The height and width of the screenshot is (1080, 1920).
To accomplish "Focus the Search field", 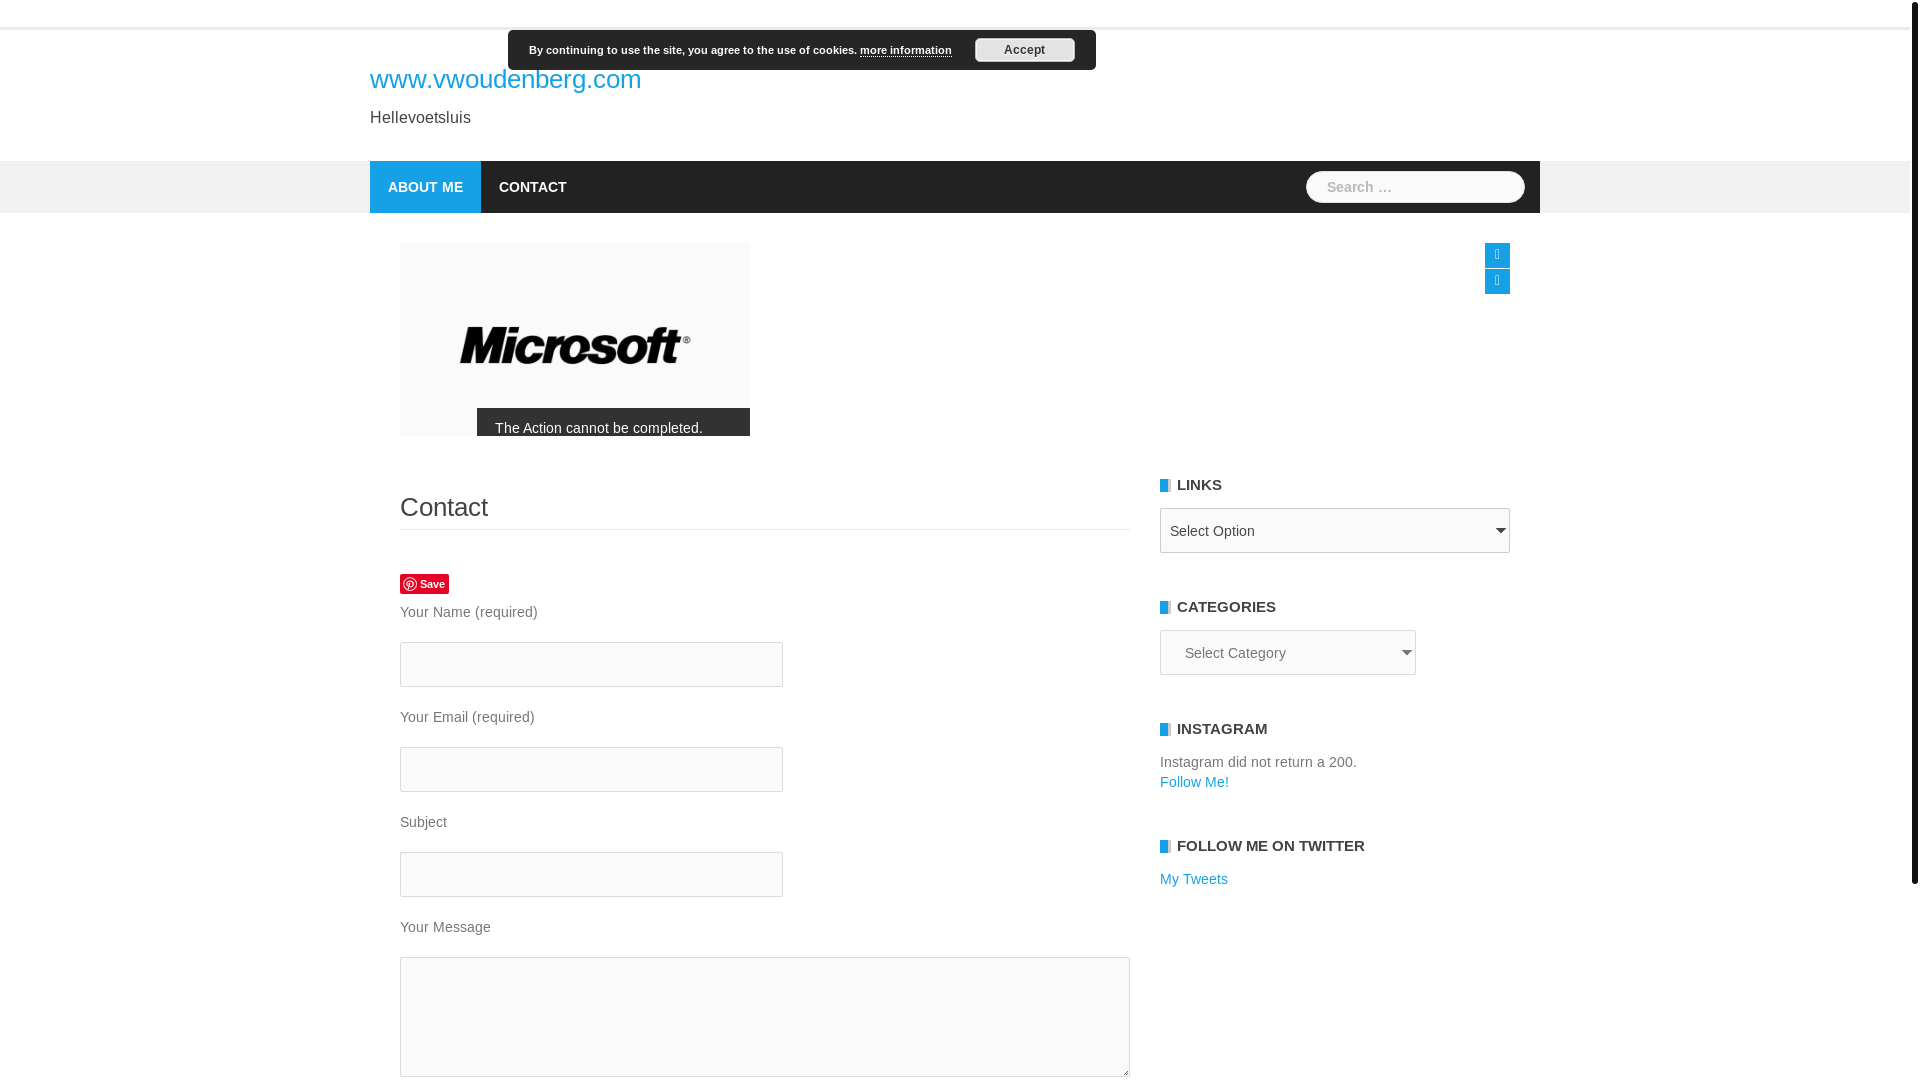I will click(1415, 187).
